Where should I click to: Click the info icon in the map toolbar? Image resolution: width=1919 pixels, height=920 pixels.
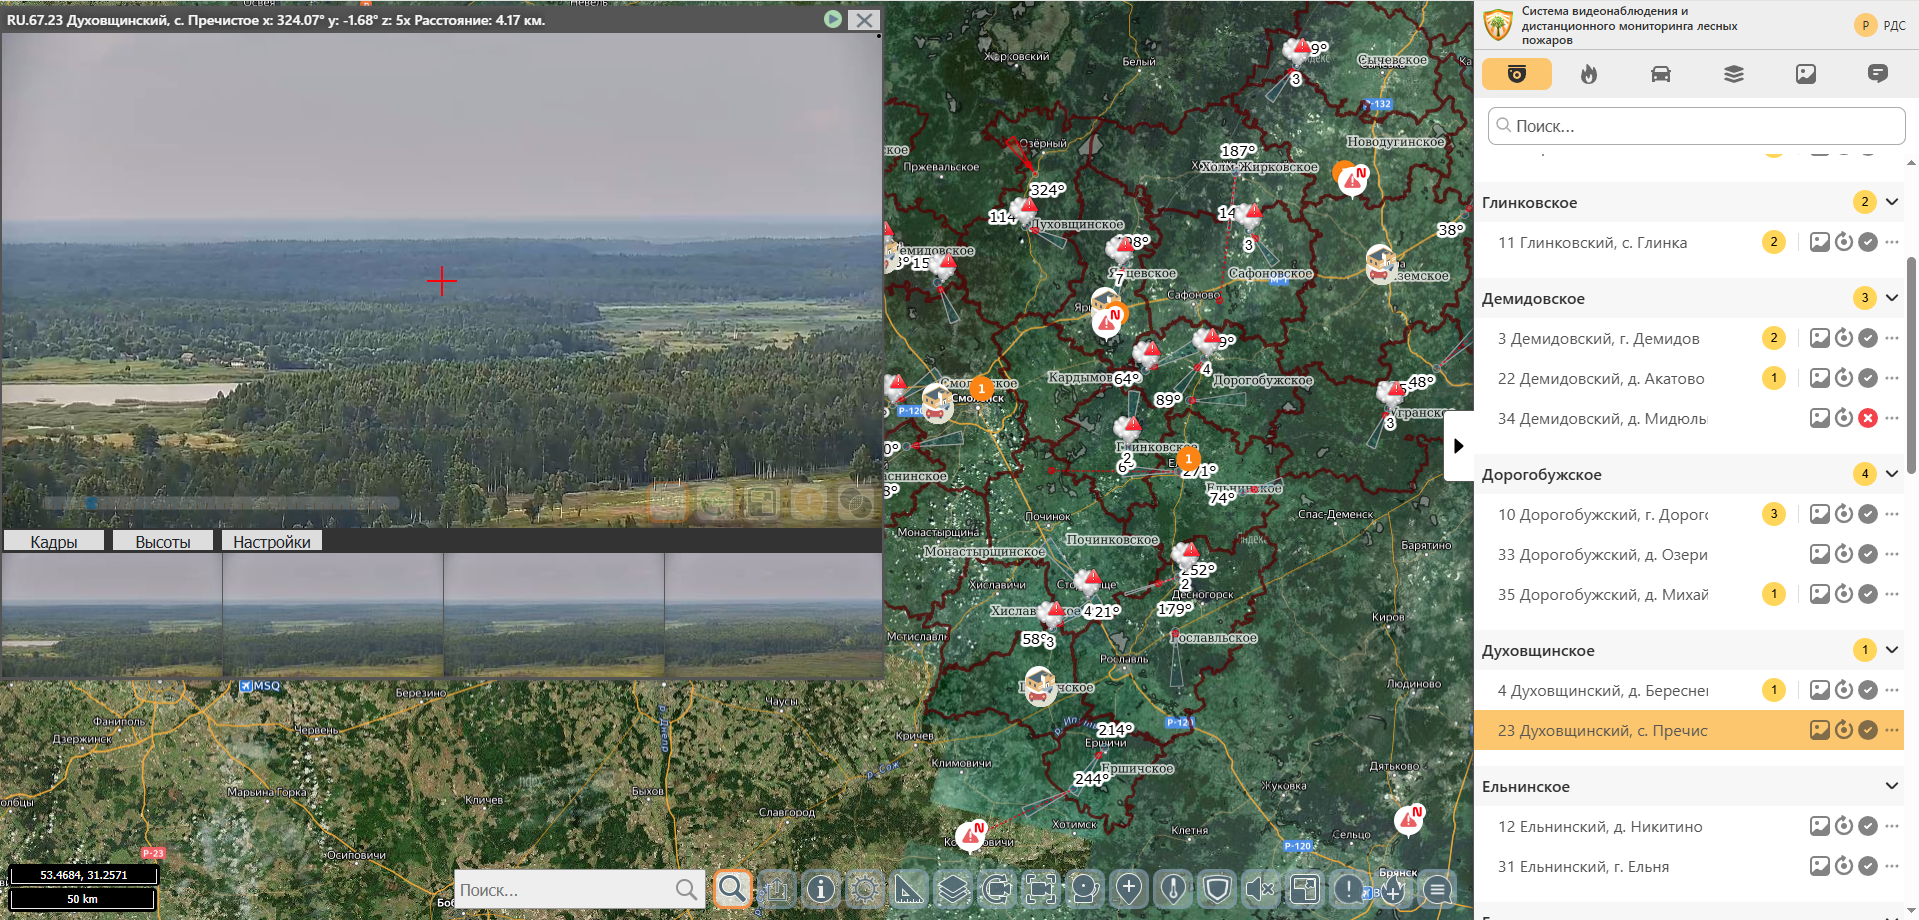click(821, 888)
